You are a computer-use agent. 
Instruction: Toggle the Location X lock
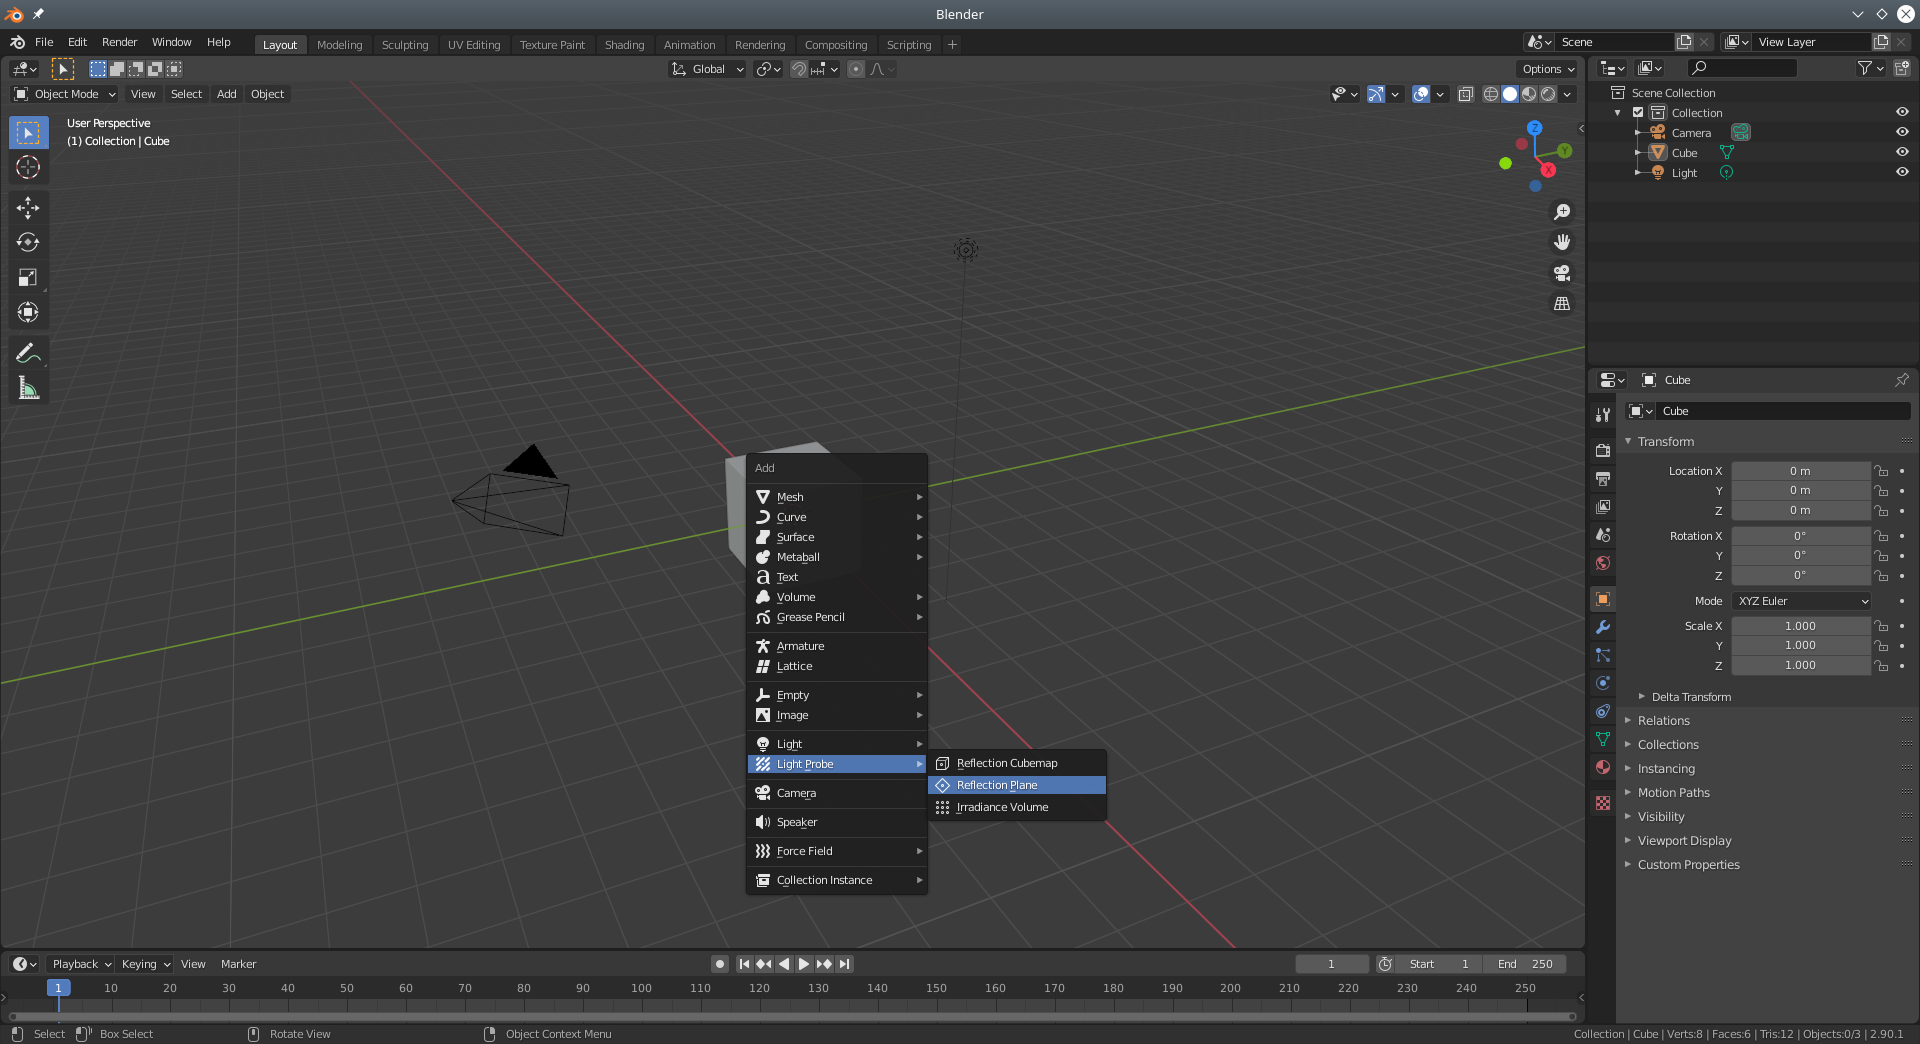(x=1881, y=471)
